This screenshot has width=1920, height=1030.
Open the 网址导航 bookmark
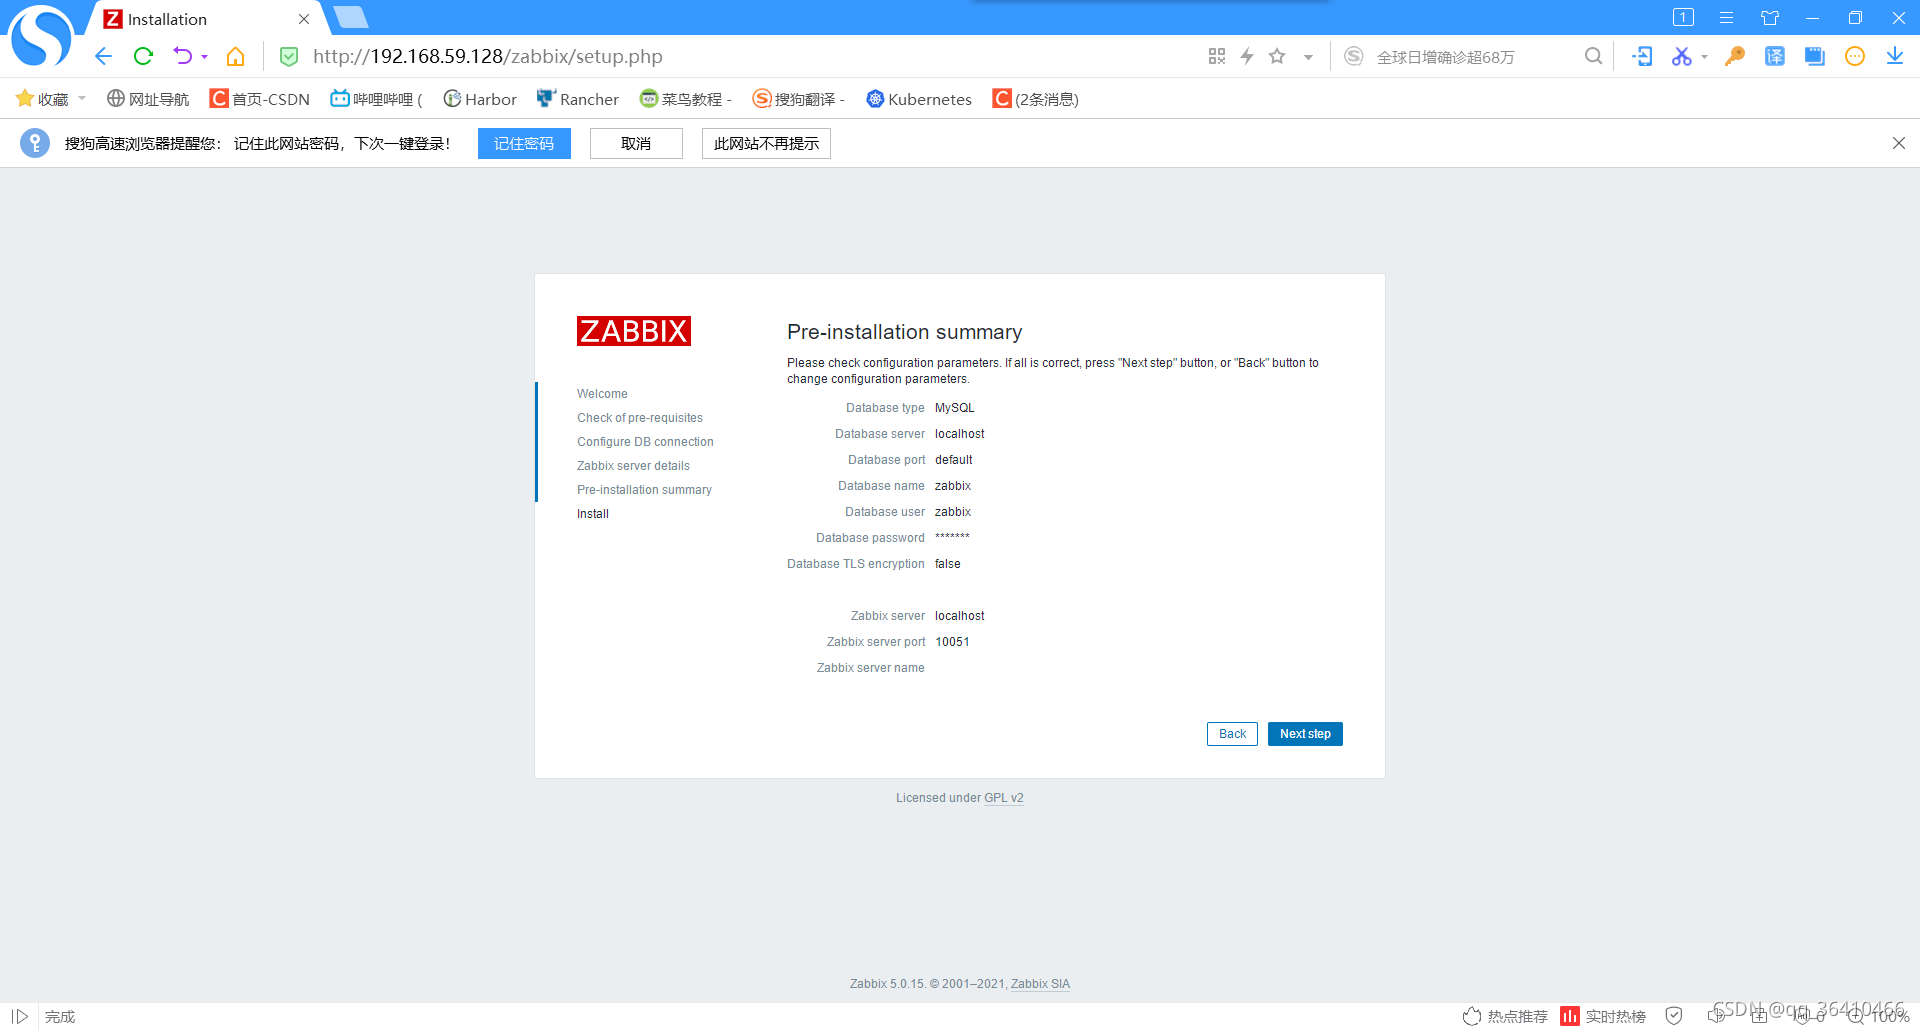(148, 99)
